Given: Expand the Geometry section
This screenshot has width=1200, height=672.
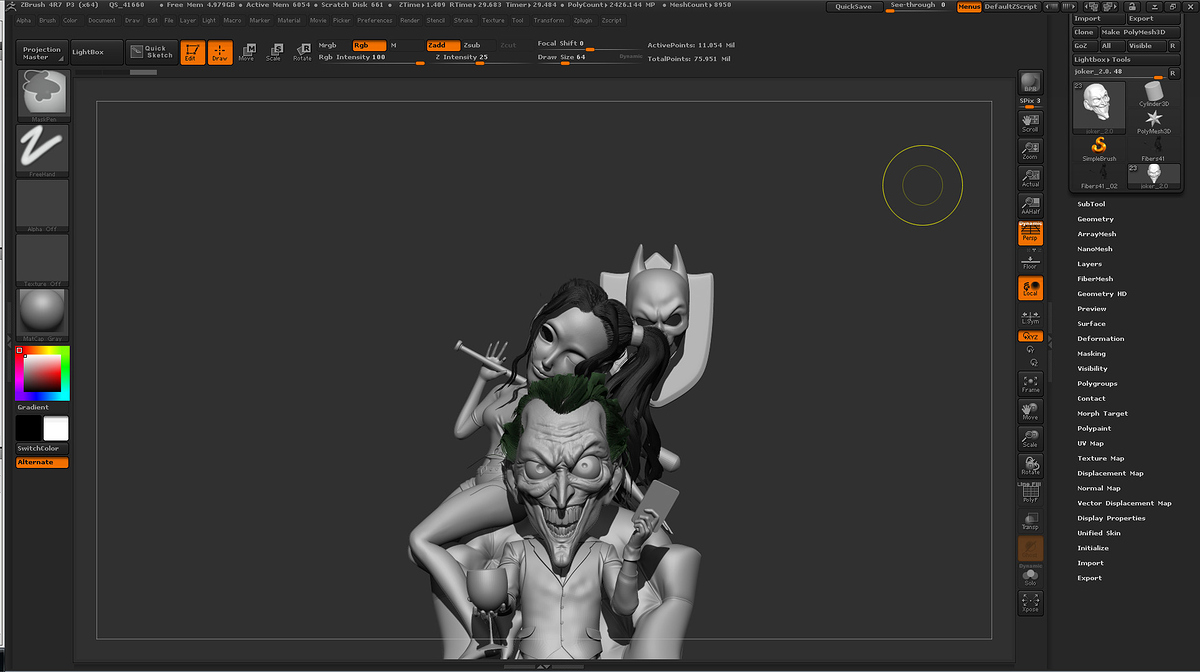Looking at the screenshot, I should (1095, 219).
